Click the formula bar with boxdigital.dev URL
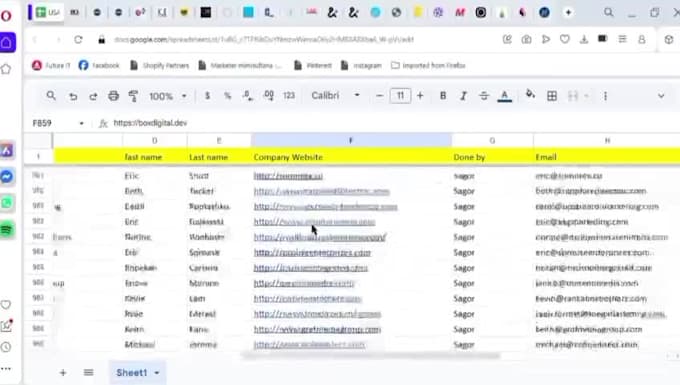The height and width of the screenshot is (385, 680). (150, 123)
